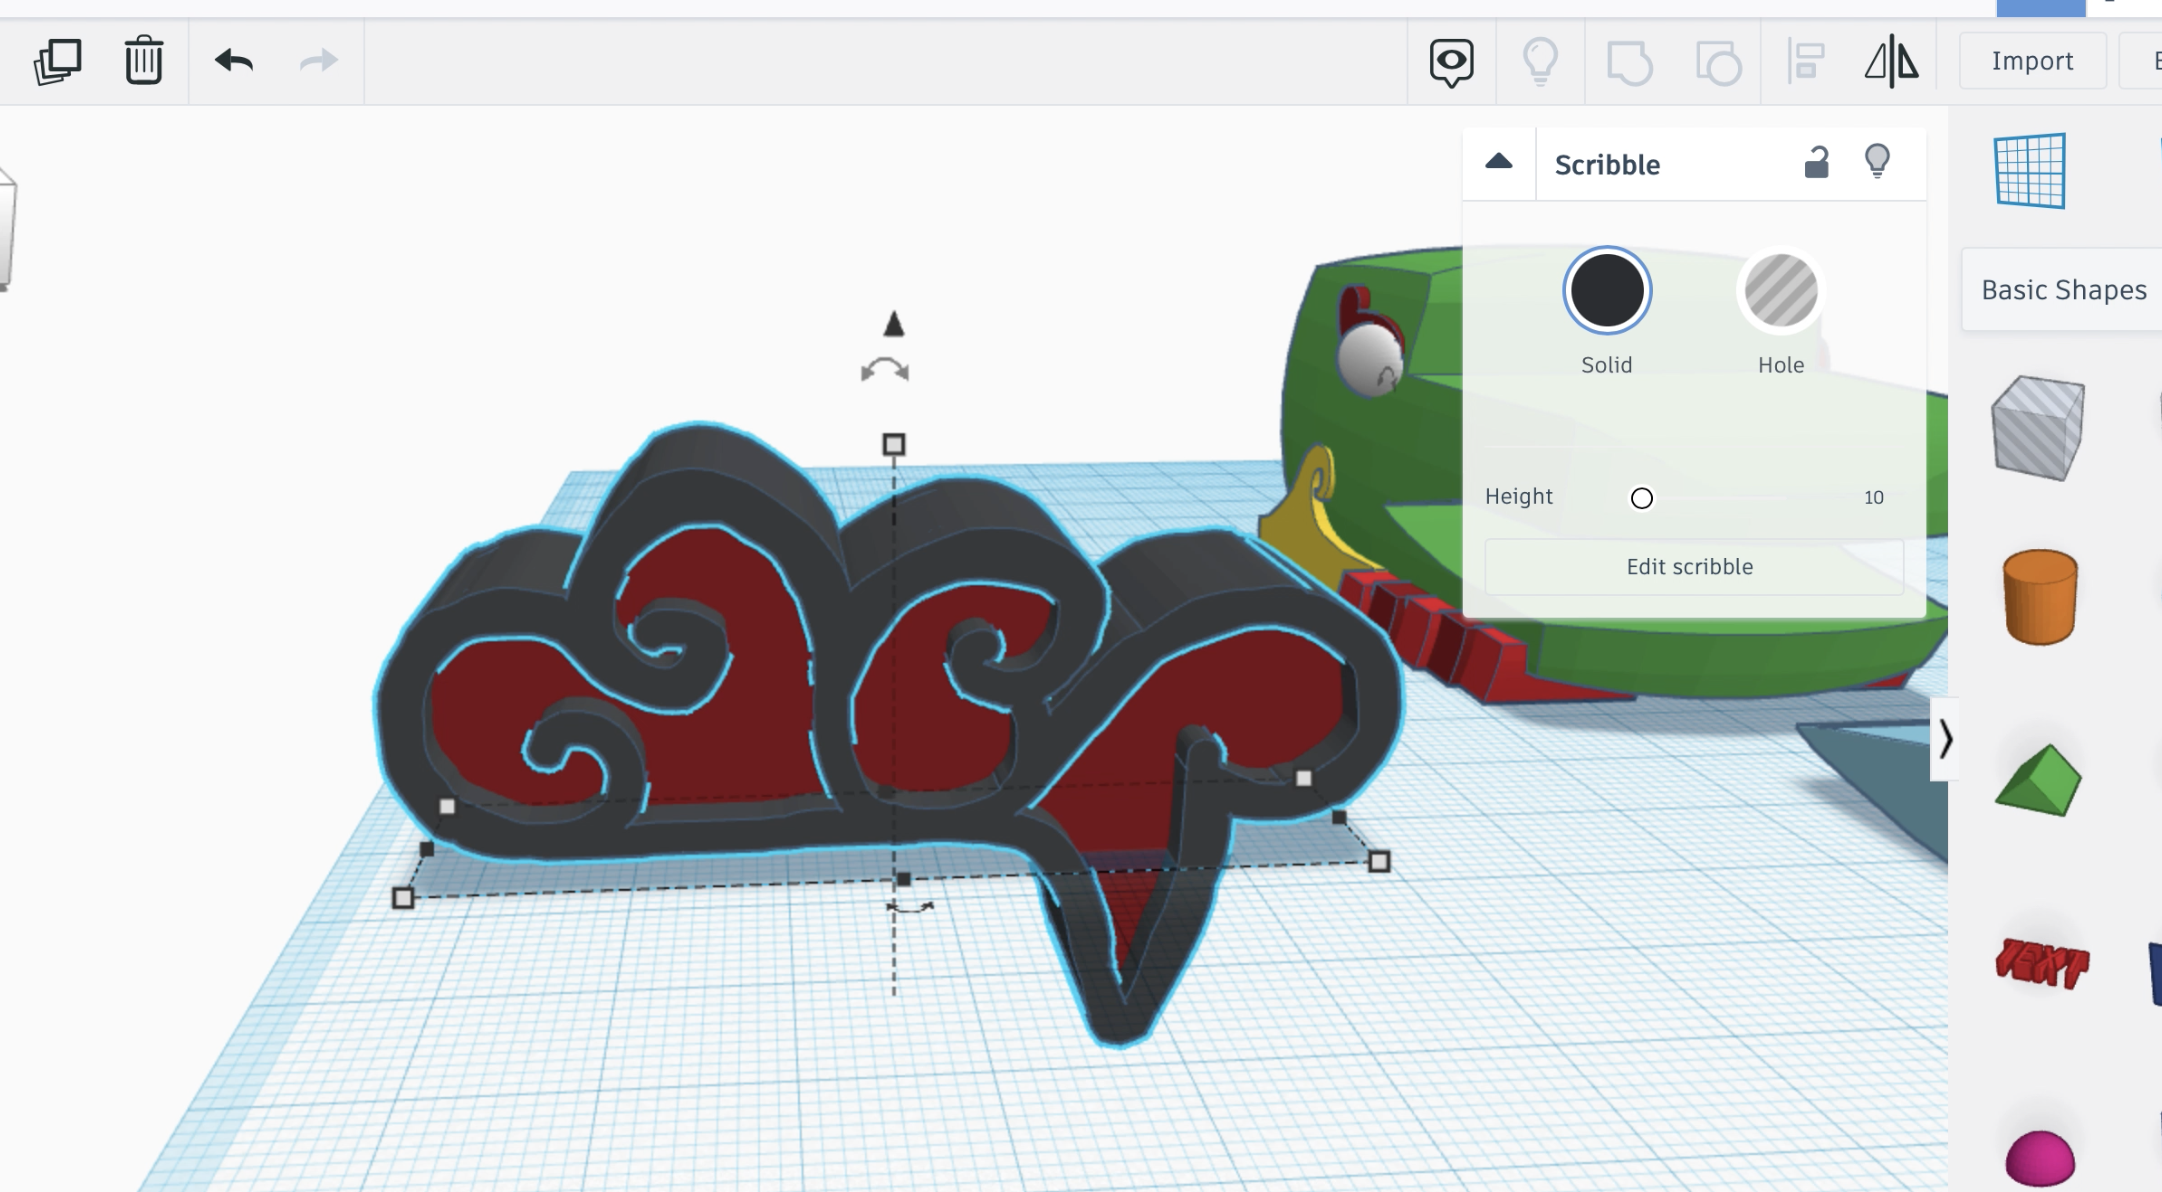The height and width of the screenshot is (1192, 2162).
Task: Activate the Mirror flip tool
Action: click(1892, 62)
